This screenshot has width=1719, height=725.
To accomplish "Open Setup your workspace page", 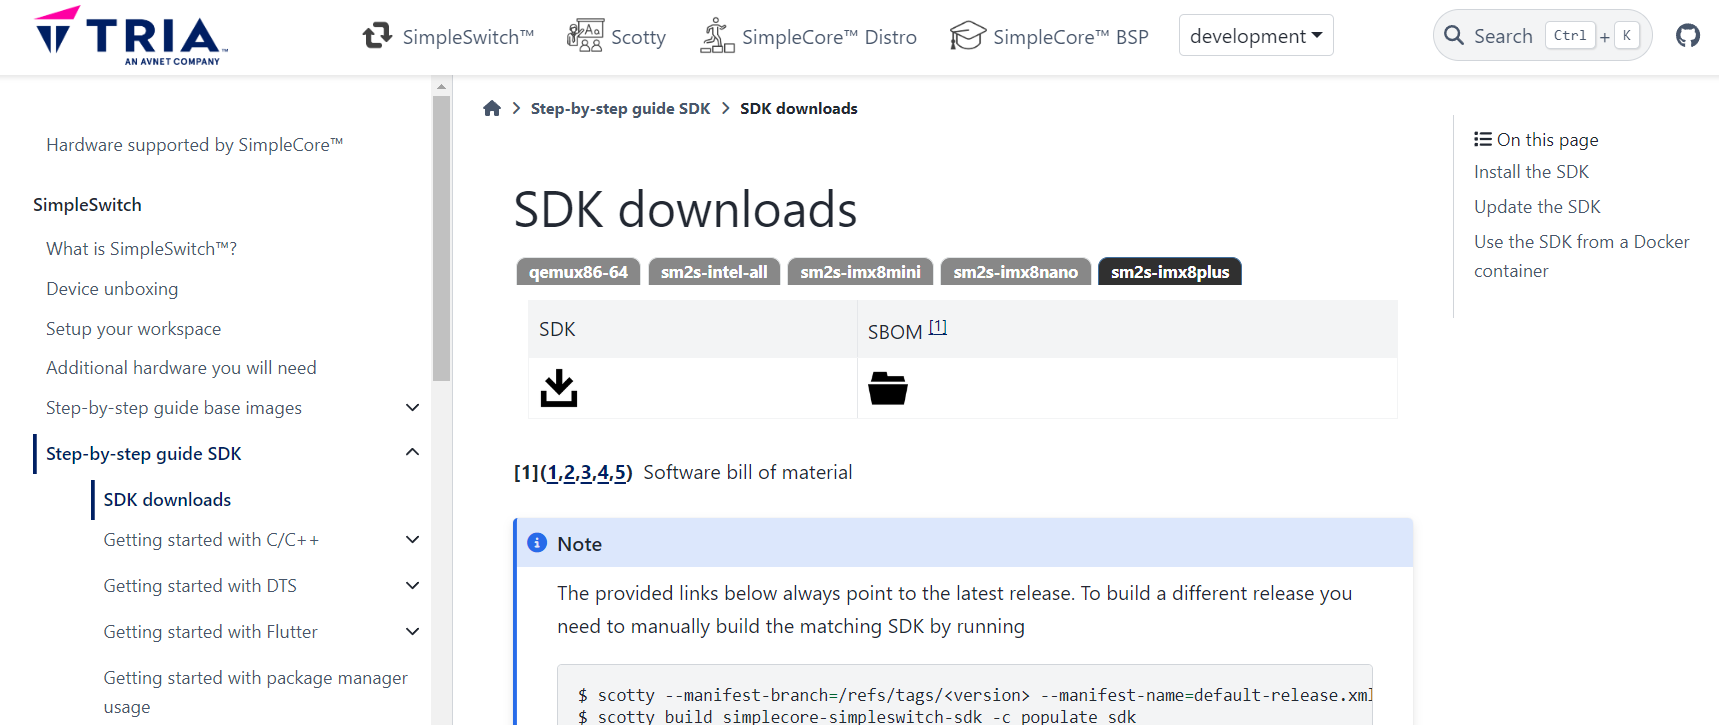I will click(x=133, y=328).
